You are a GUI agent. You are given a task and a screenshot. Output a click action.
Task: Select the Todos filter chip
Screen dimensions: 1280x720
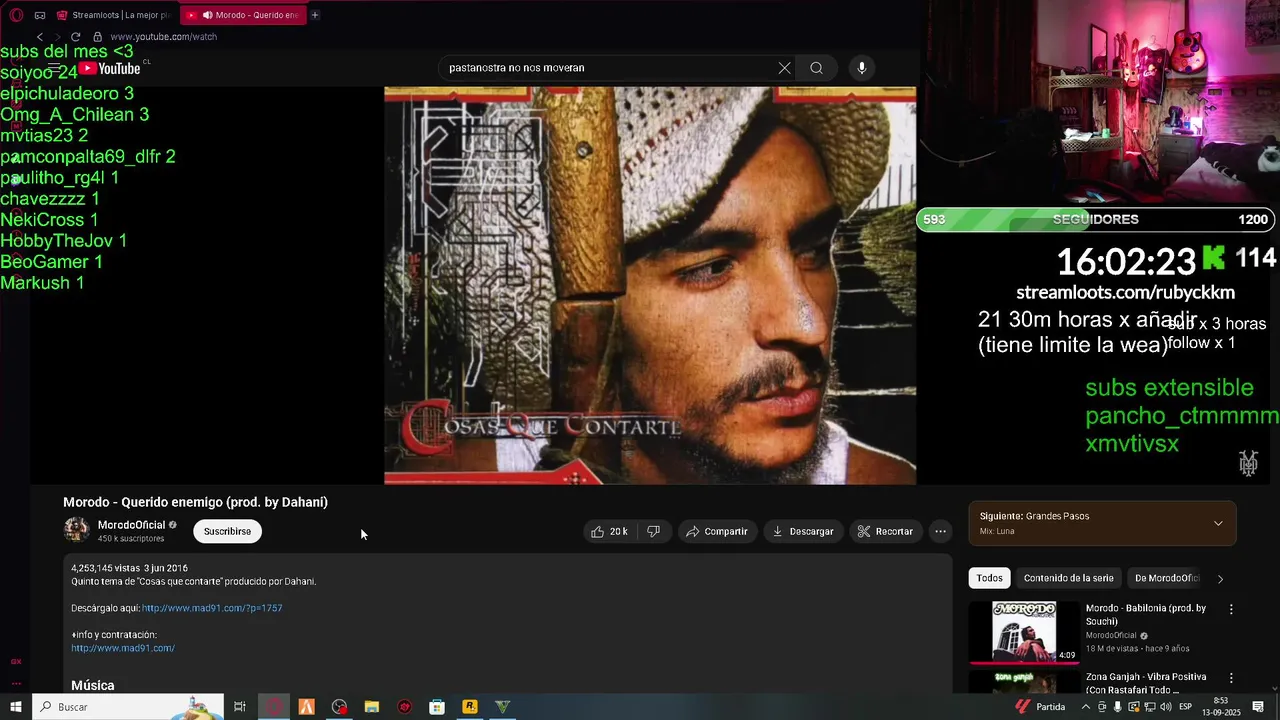989,578
